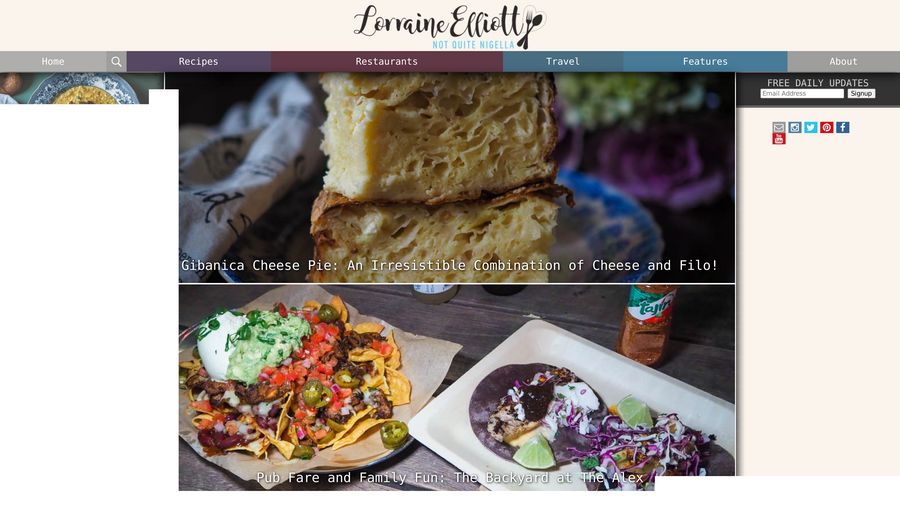The height and width of the screenshot is (506, 900).
Task: Select the Travel menu item
Action: (x=563, y=61)
